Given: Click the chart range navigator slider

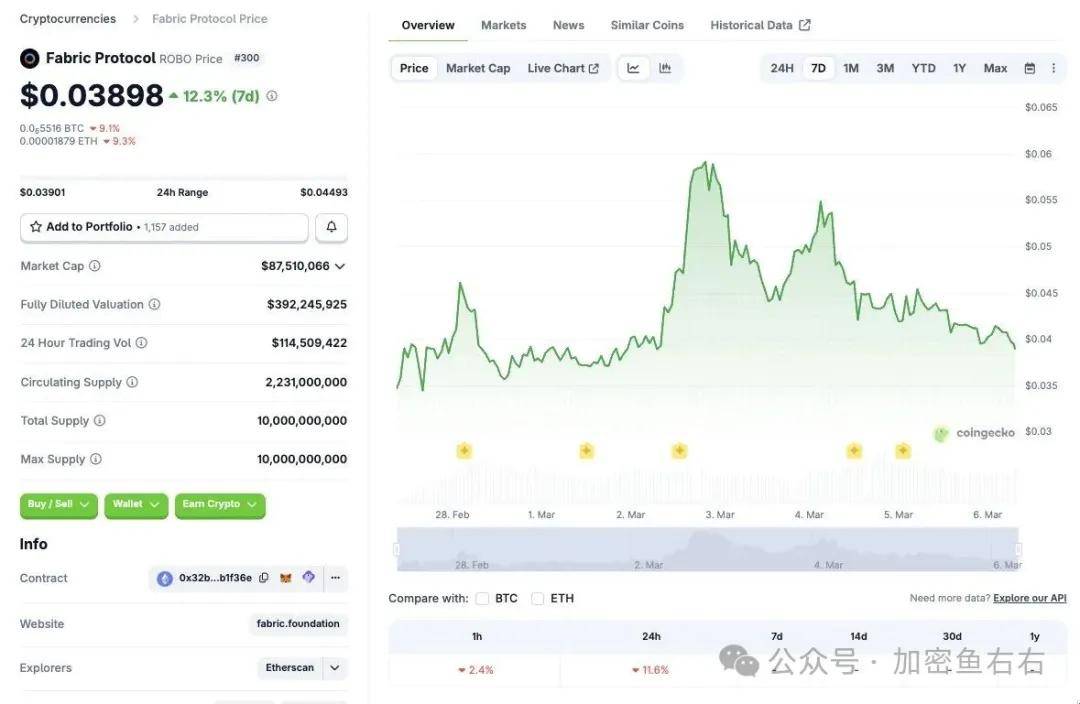Looking at the screenshot, I should click(708, 549).
